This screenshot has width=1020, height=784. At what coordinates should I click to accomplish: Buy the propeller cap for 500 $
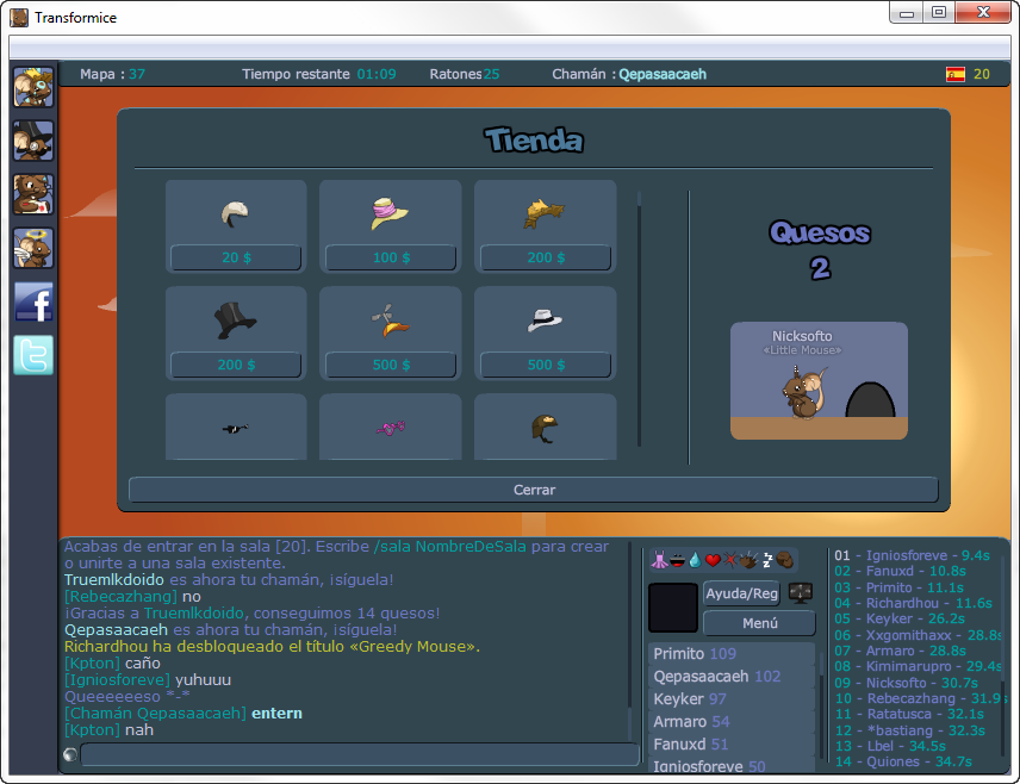pos(390,365)
